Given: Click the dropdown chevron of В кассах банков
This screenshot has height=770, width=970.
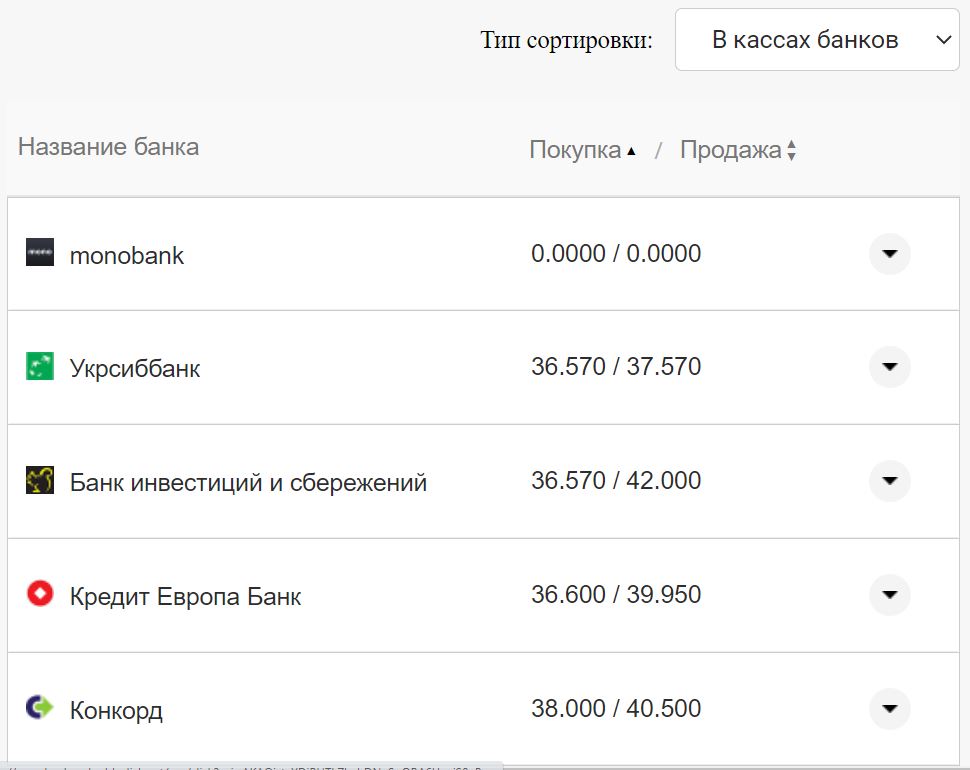Looking at the screenshot, I should [x=942, y=39].
